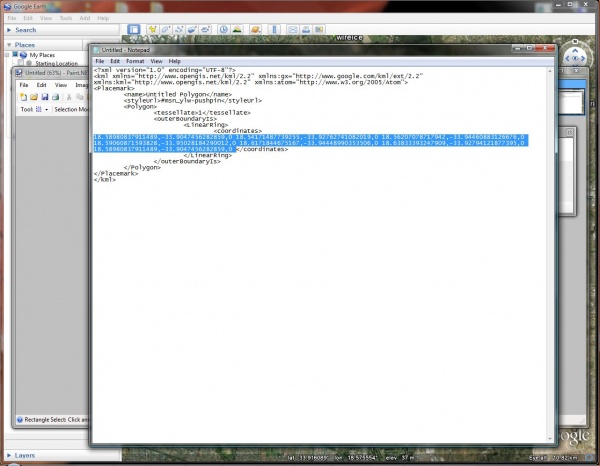Toggle the Starting Location checkbox
This screenshot has height=466, width=600.
21,63
